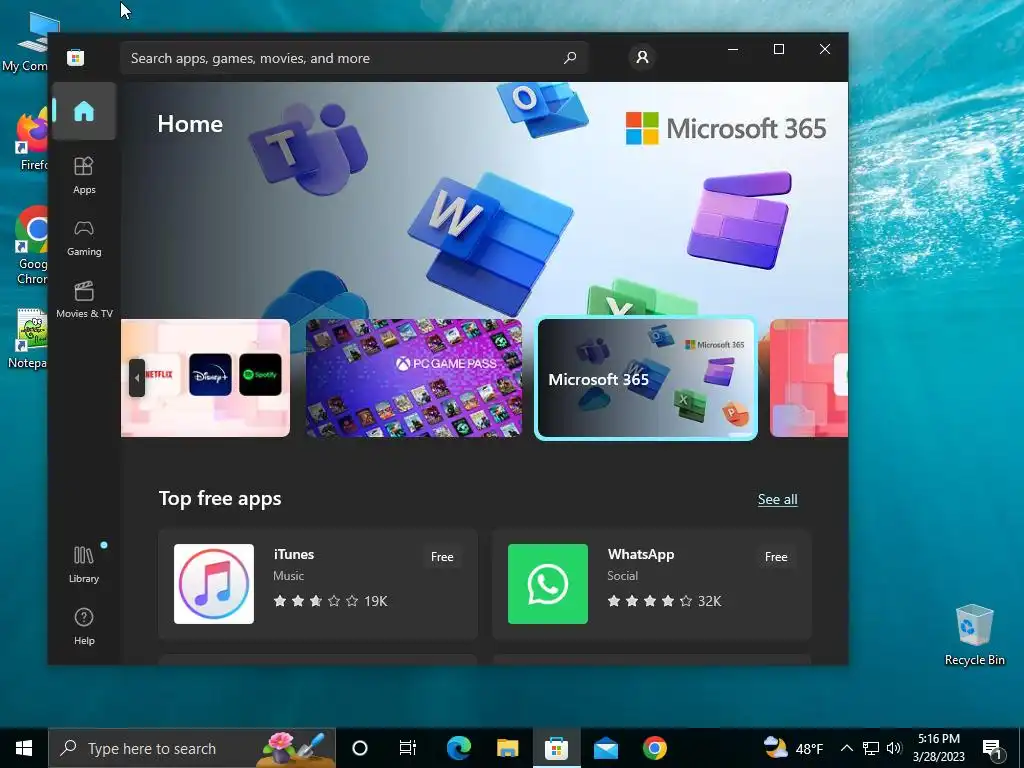The height and width of the screenshot is (768, 1024).
Task: Select the Firefox desktop shortcut
Action: [x=32, y=139]
